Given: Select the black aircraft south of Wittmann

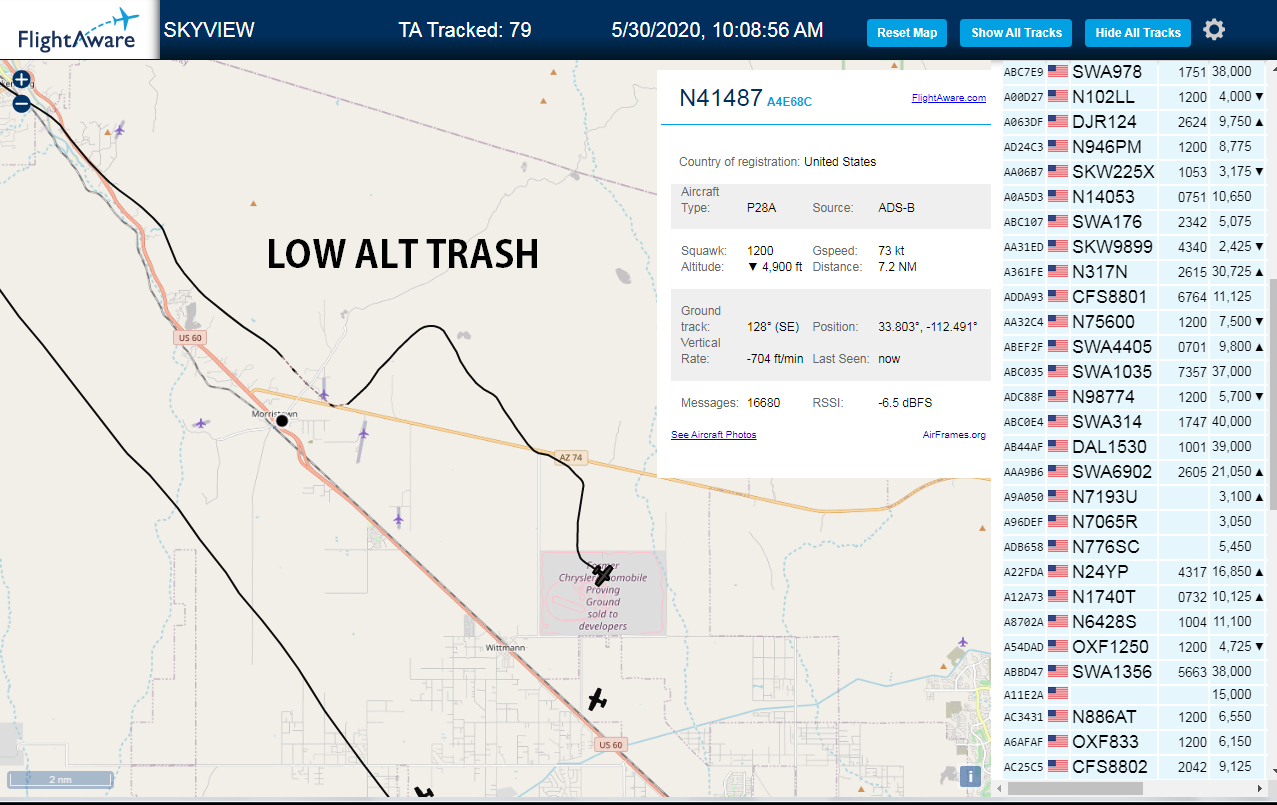Looking at the screenshot, I should point(598,700).
